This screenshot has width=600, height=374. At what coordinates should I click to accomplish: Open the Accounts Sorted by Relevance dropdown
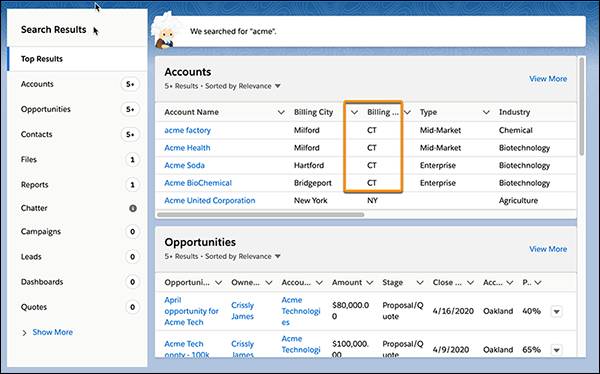pos(278,86)
